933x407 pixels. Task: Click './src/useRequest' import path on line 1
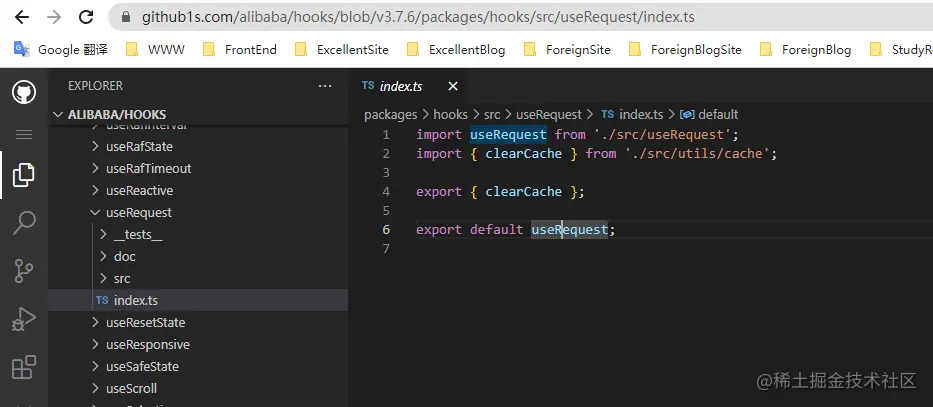click(662, 134)
